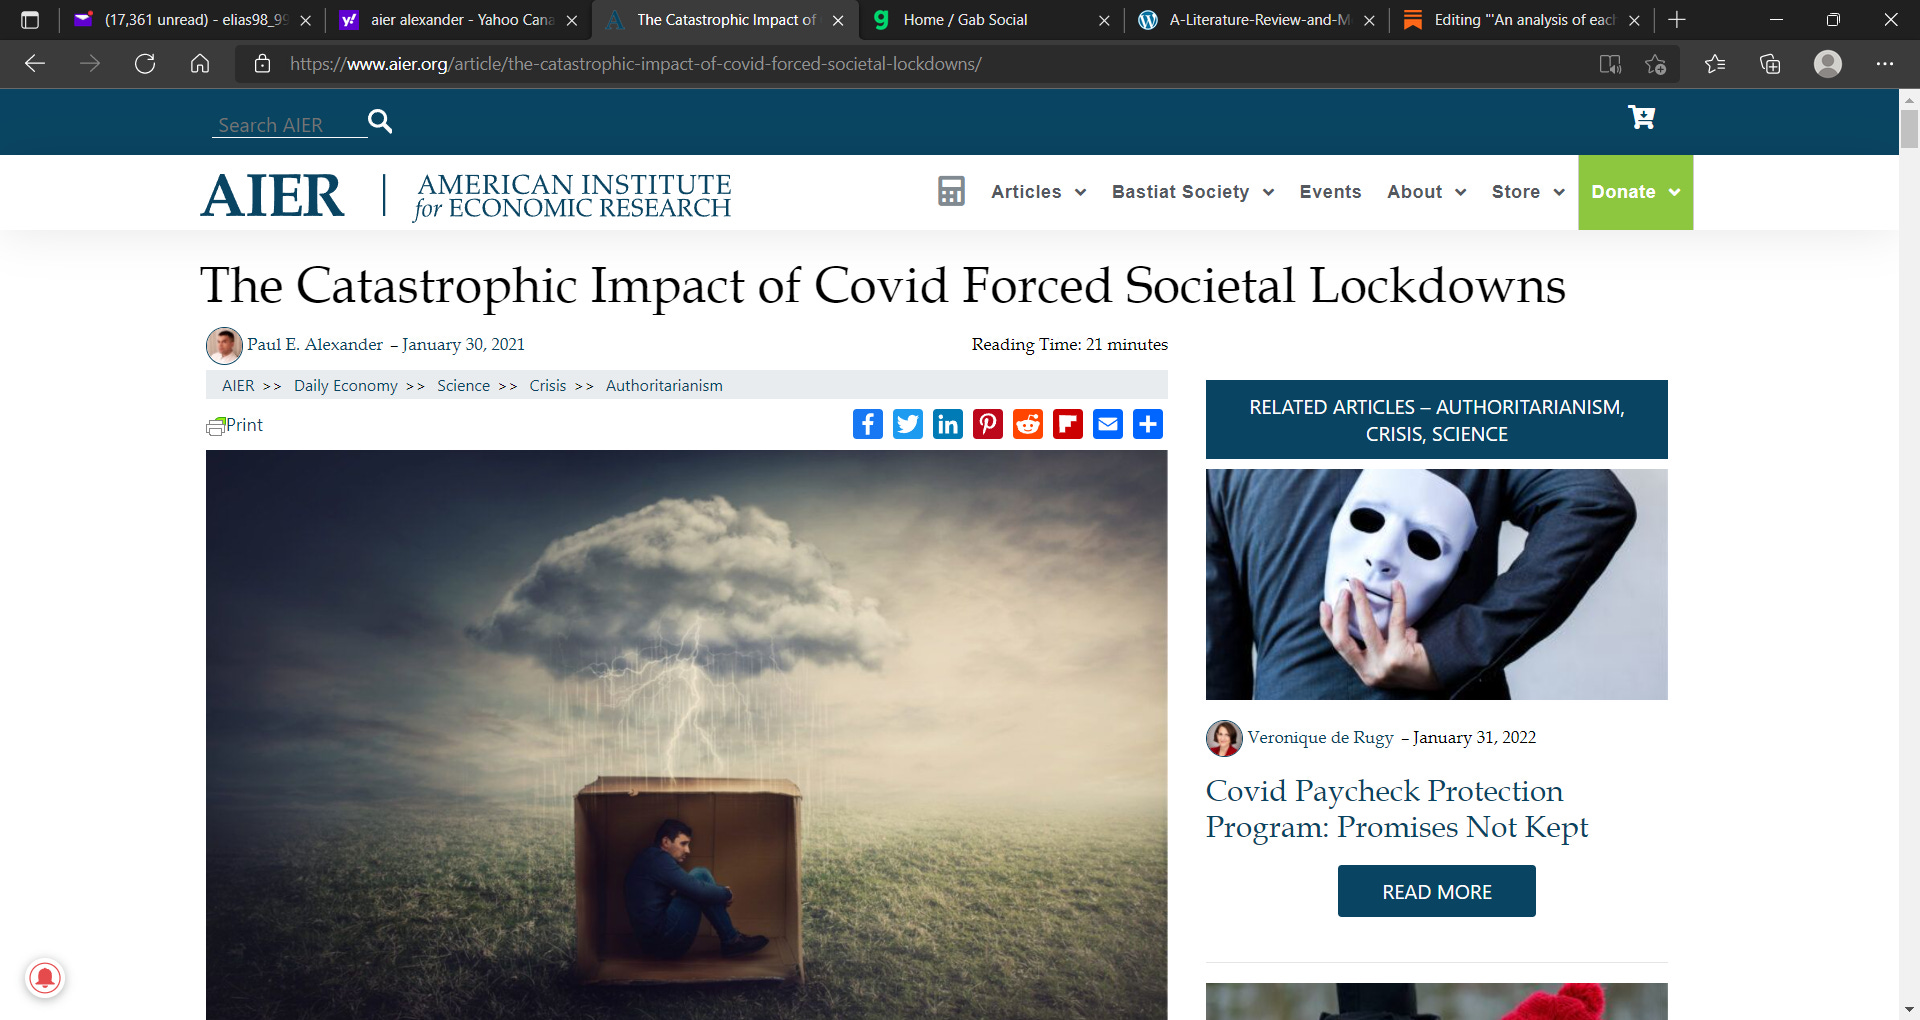Click the red notification bell button
The width and height of the screenshot is (1920, 1020).
45,977
